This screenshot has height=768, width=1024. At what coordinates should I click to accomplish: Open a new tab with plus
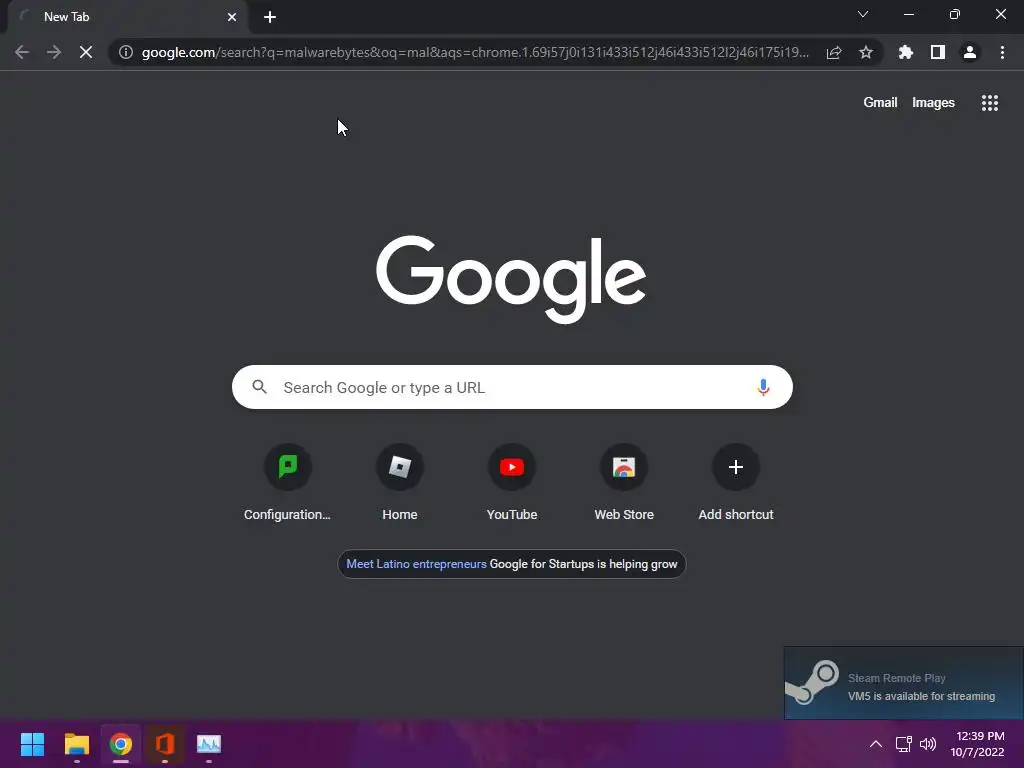(270, 17)
